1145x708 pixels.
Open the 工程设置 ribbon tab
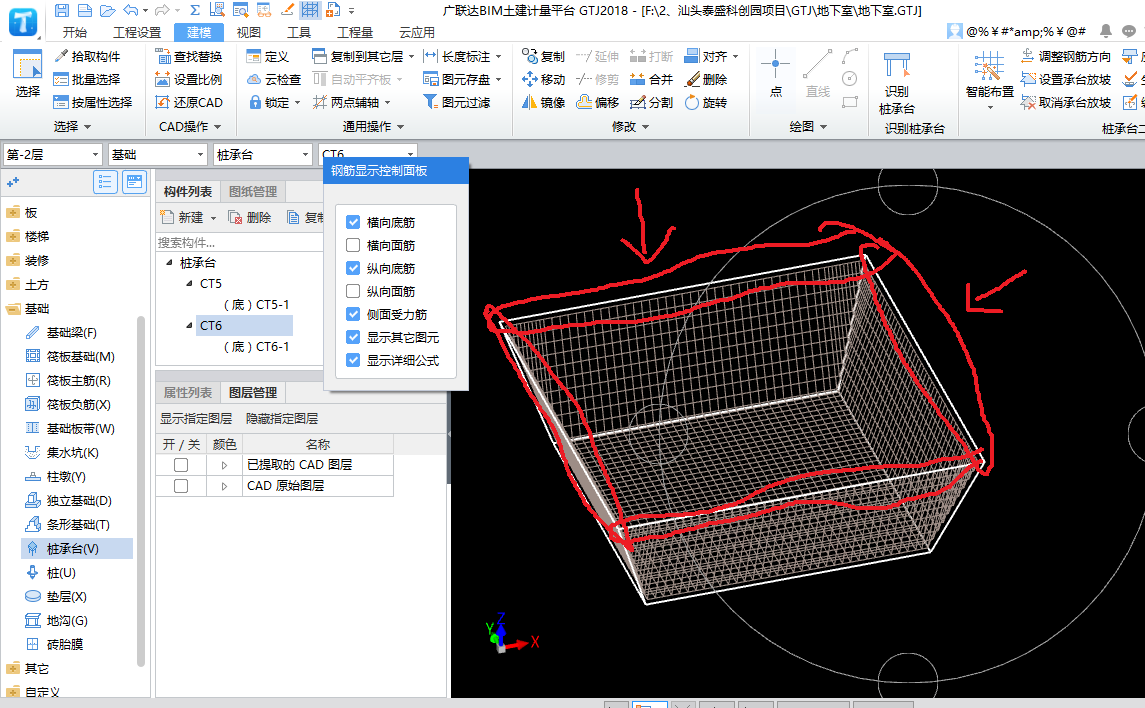pyautogui.click(x=137, y=32)
